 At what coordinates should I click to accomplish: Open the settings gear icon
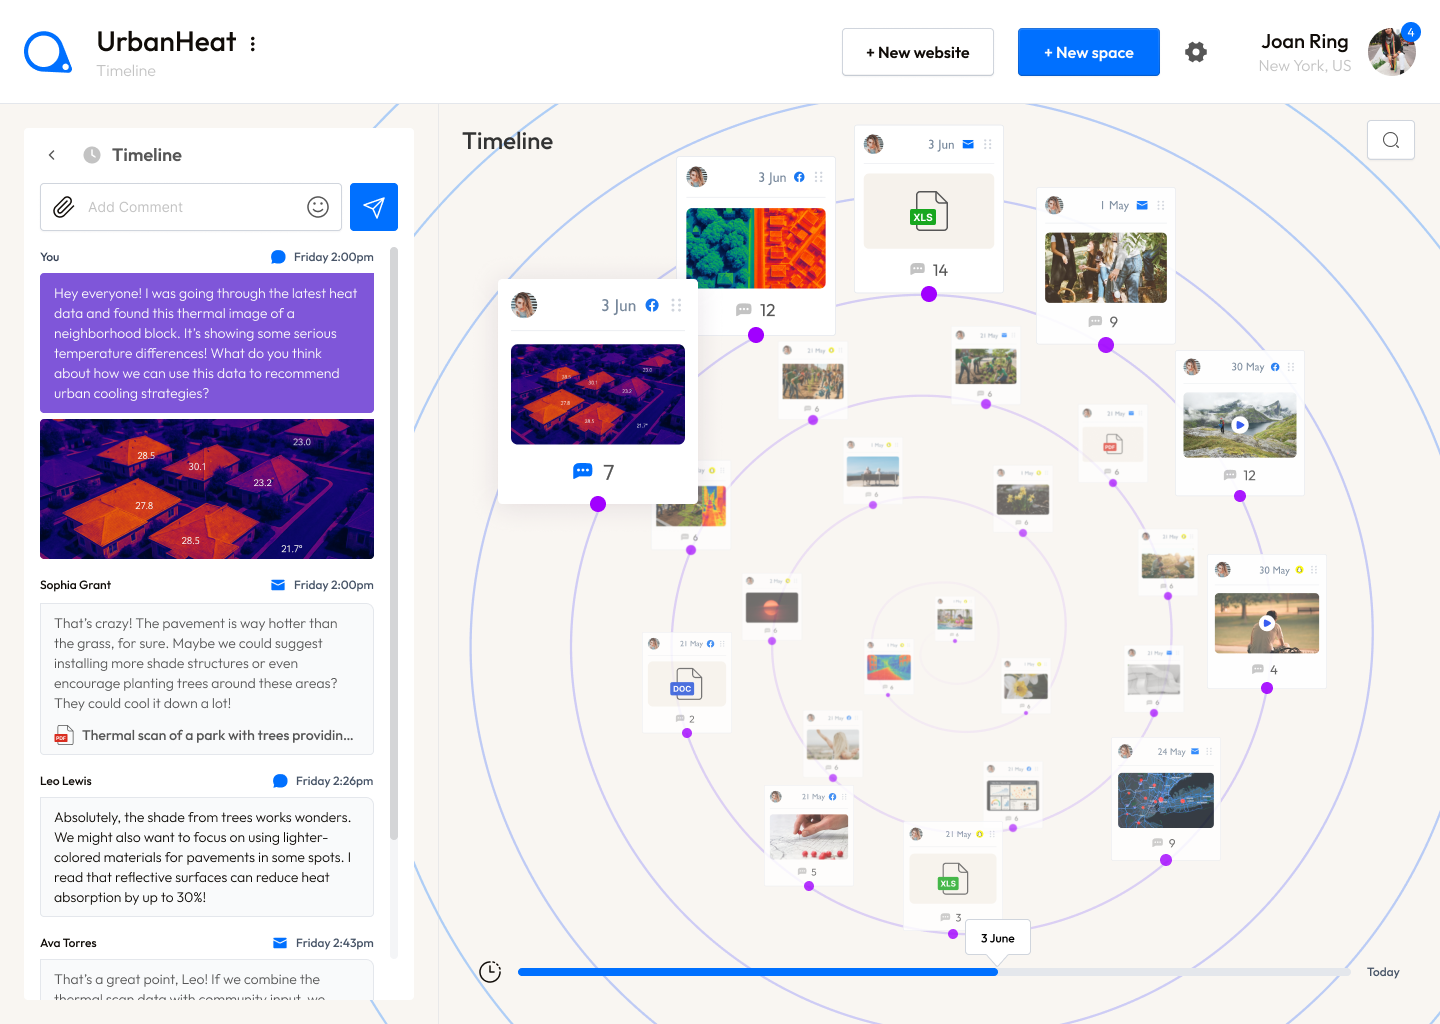point(1196,52)
